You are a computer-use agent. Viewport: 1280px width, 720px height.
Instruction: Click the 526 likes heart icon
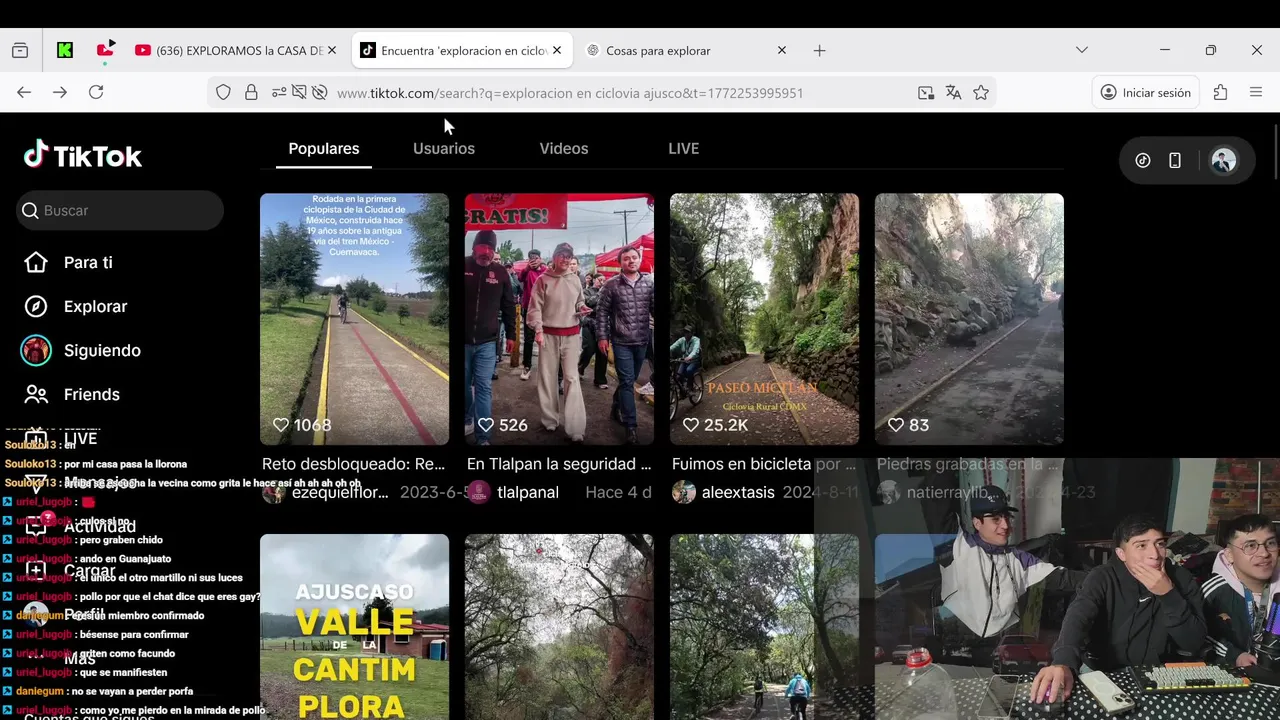pyautogui.click(x=486, y=425)
